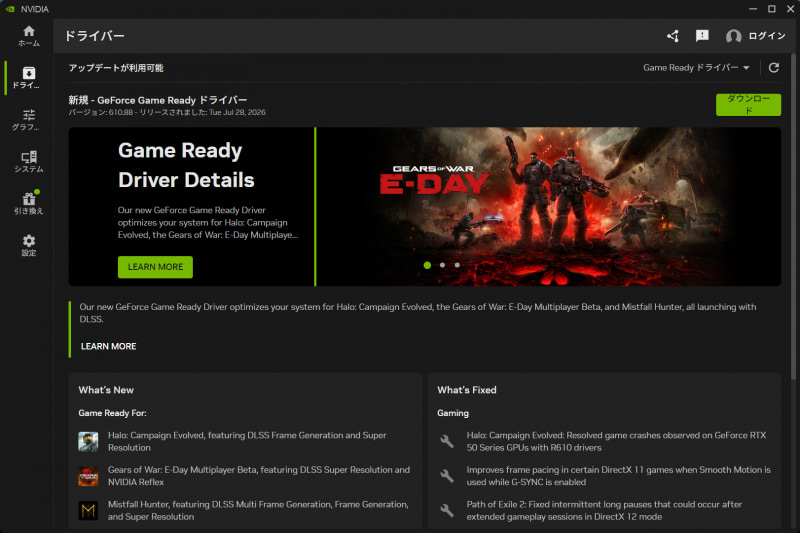Click the driver version 610.88 text line
The height and width of the screenshot is (533, 800).
coord(167,112)
